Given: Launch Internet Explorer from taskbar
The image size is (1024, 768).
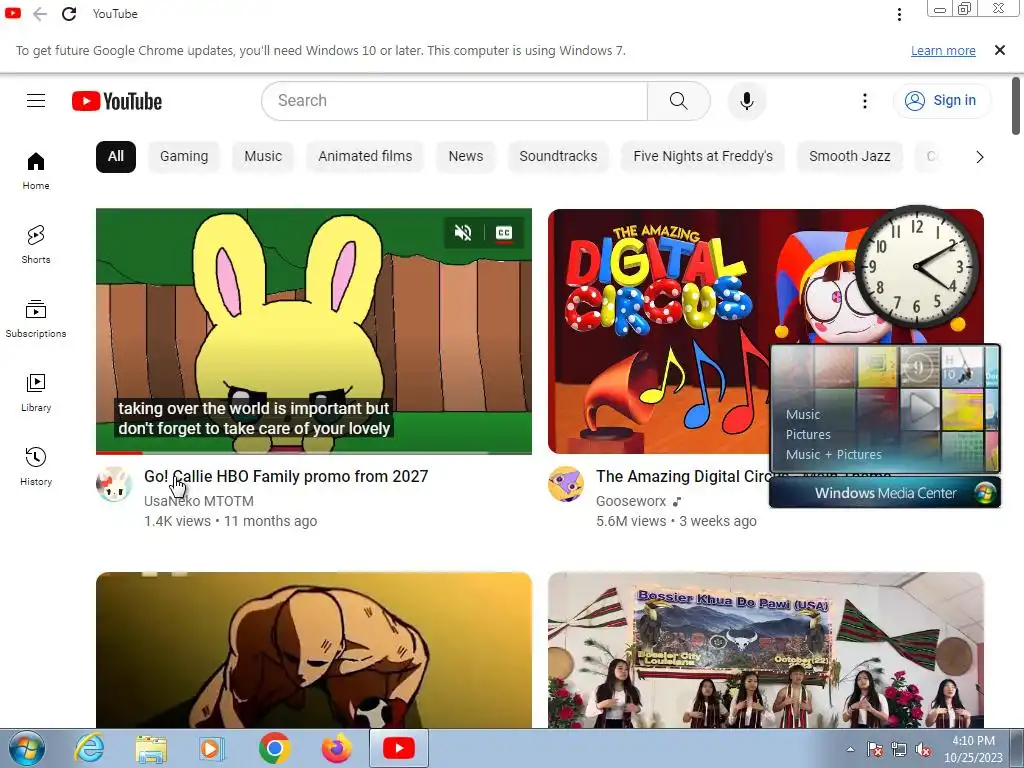Looking at the screenshot, I should tap(89, 748).
